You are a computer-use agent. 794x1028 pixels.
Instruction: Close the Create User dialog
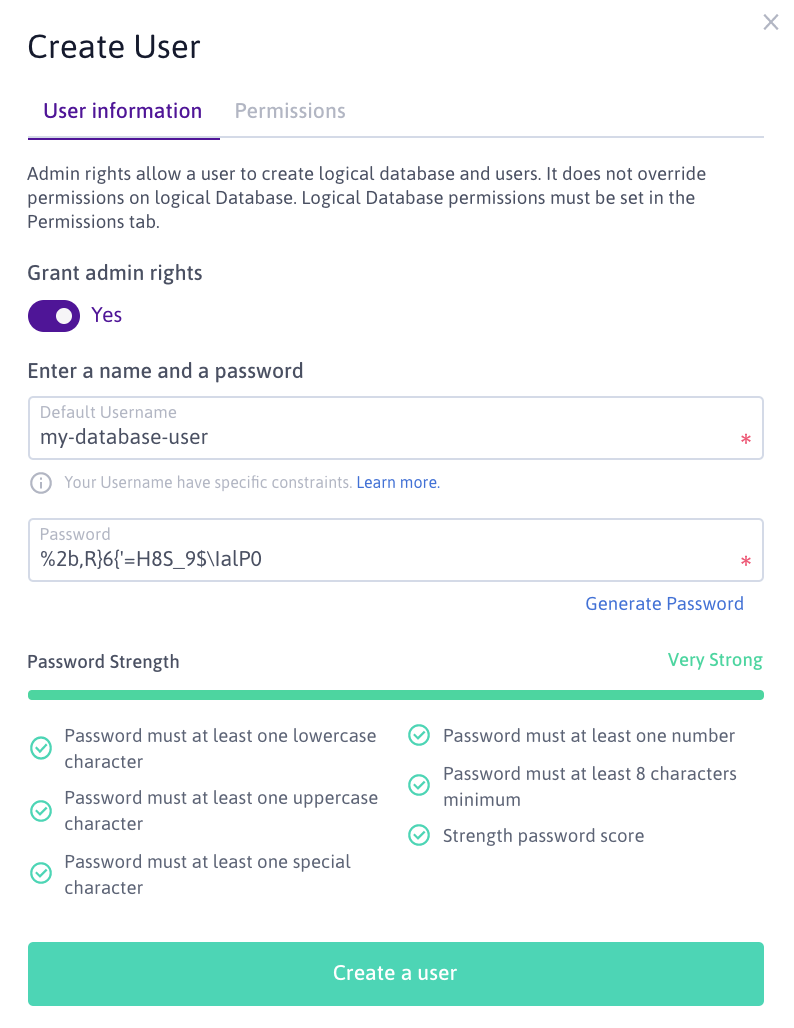tap(770, 22)
